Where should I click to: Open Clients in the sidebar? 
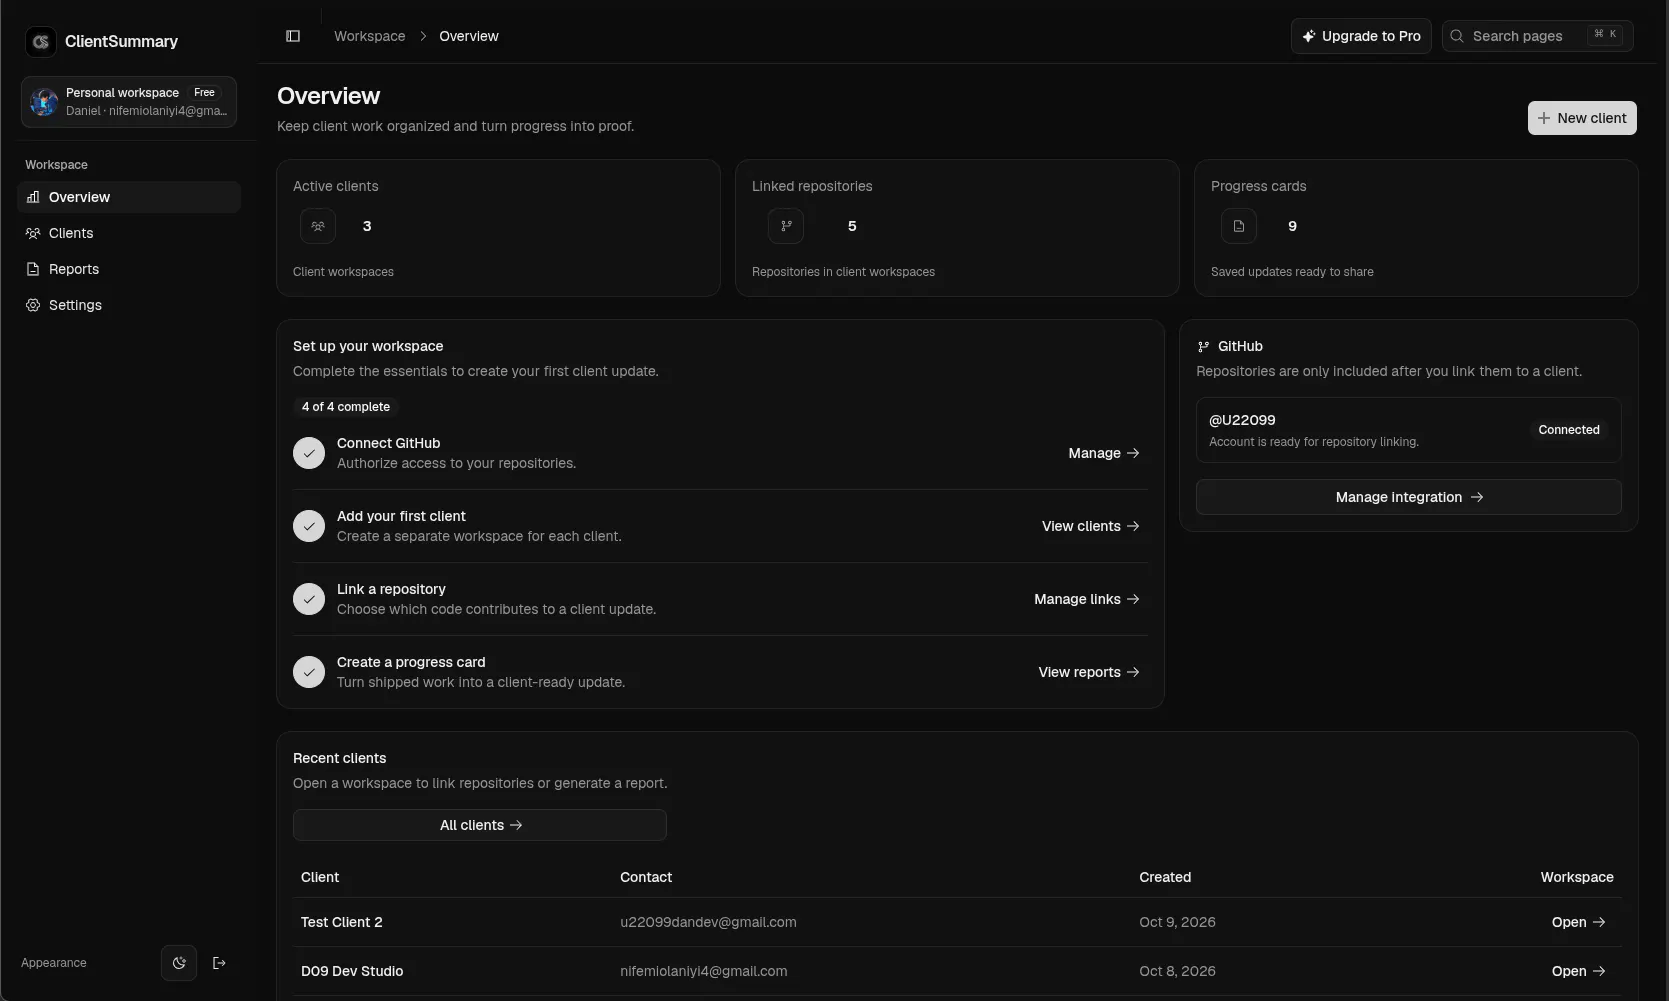pos(129,233)
